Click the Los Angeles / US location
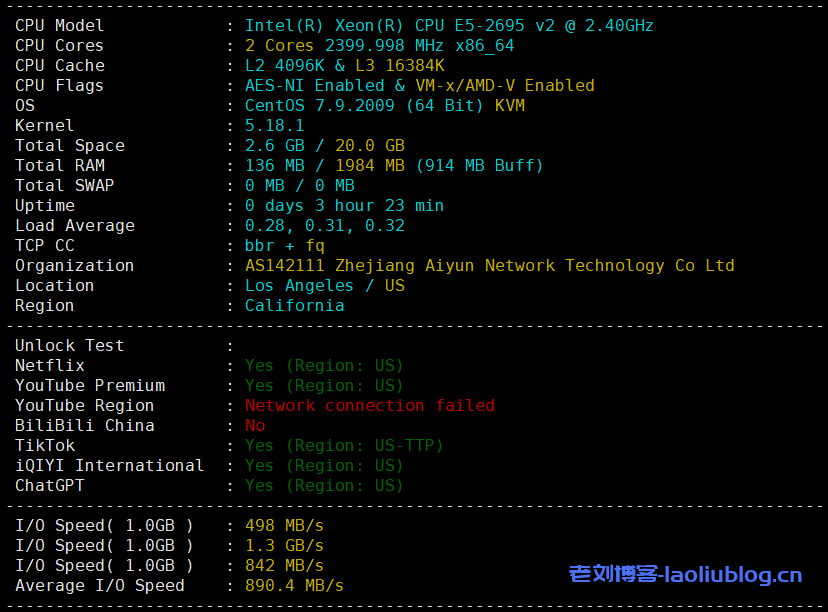Image resolution: width=828 pixels, height=612 pixels. click(324, 286)
